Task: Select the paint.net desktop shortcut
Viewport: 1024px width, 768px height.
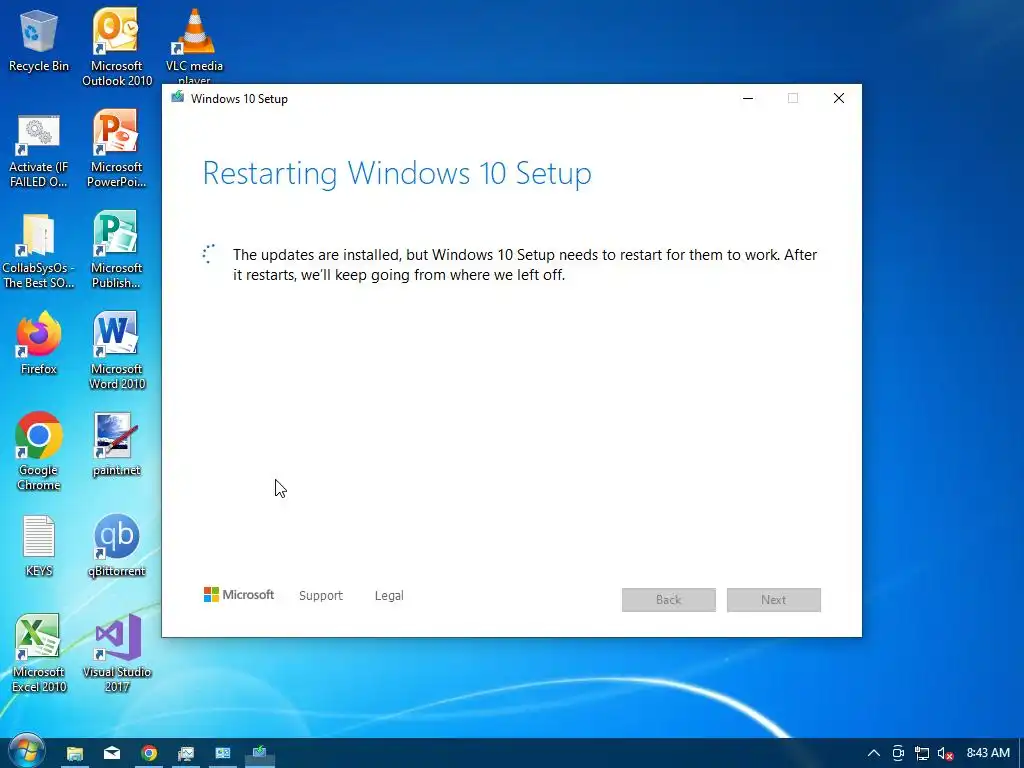Action: 116,444
